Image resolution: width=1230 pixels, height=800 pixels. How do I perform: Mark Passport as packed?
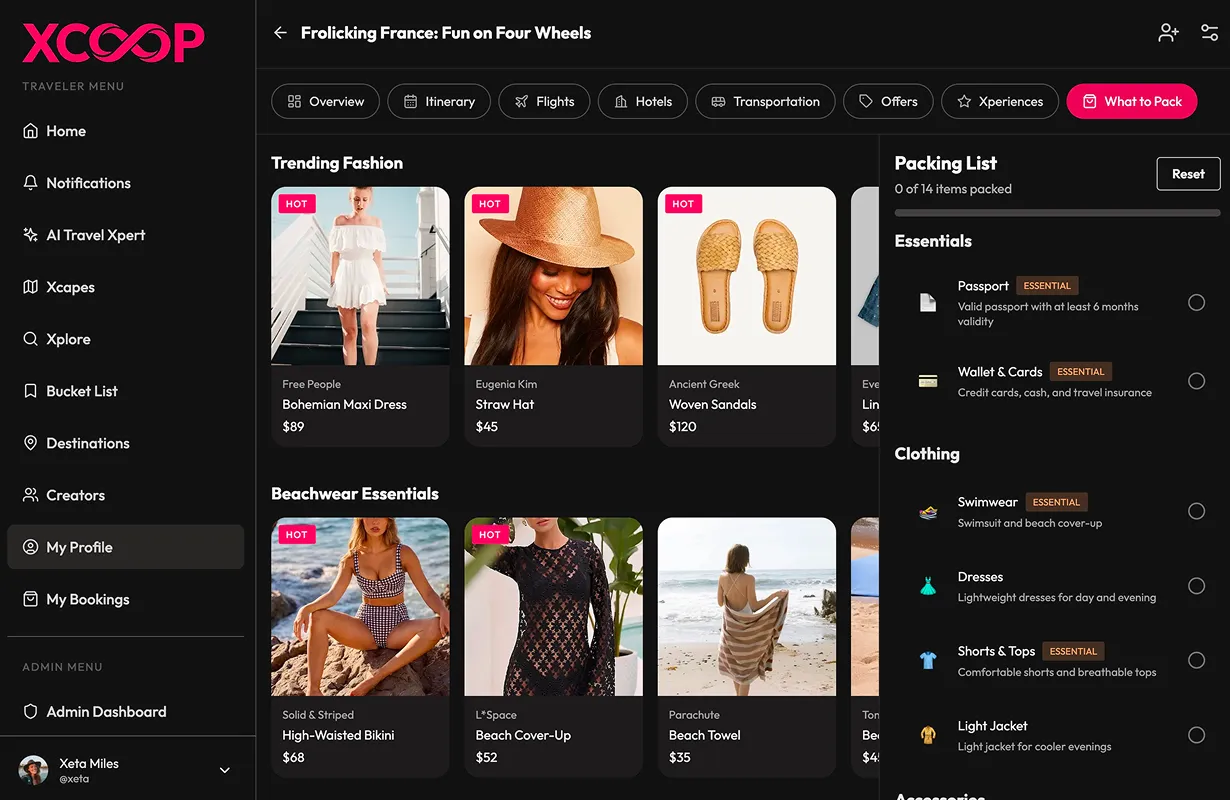point(1196,302)
